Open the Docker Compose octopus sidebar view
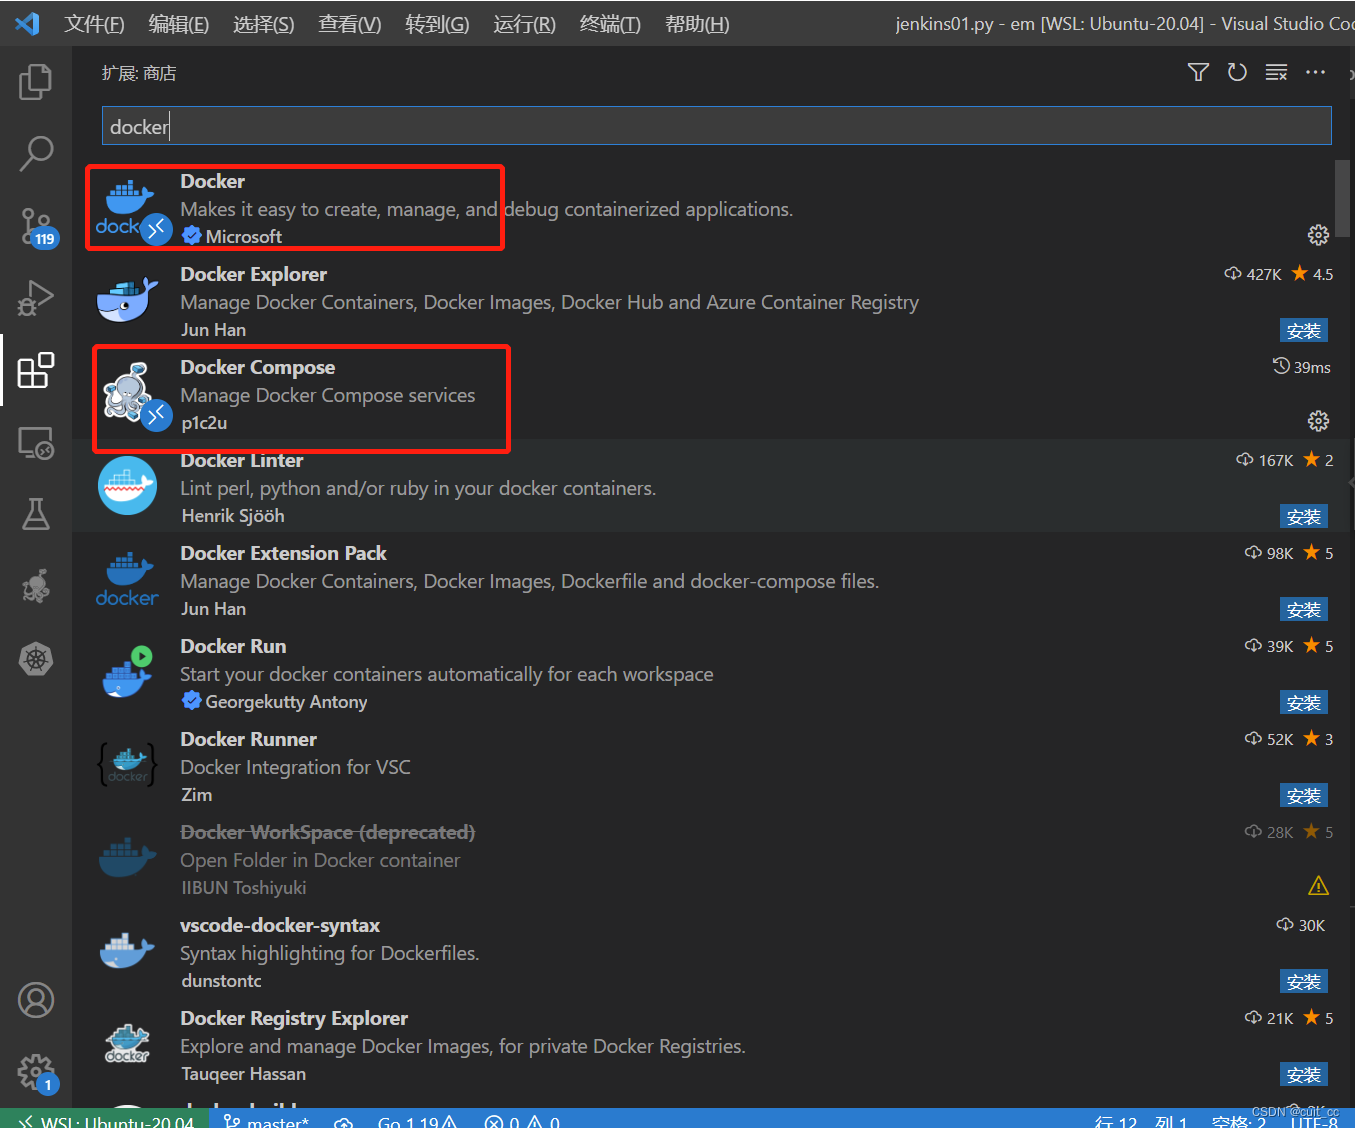The image size is (1355, 1128). pos(36,586)
